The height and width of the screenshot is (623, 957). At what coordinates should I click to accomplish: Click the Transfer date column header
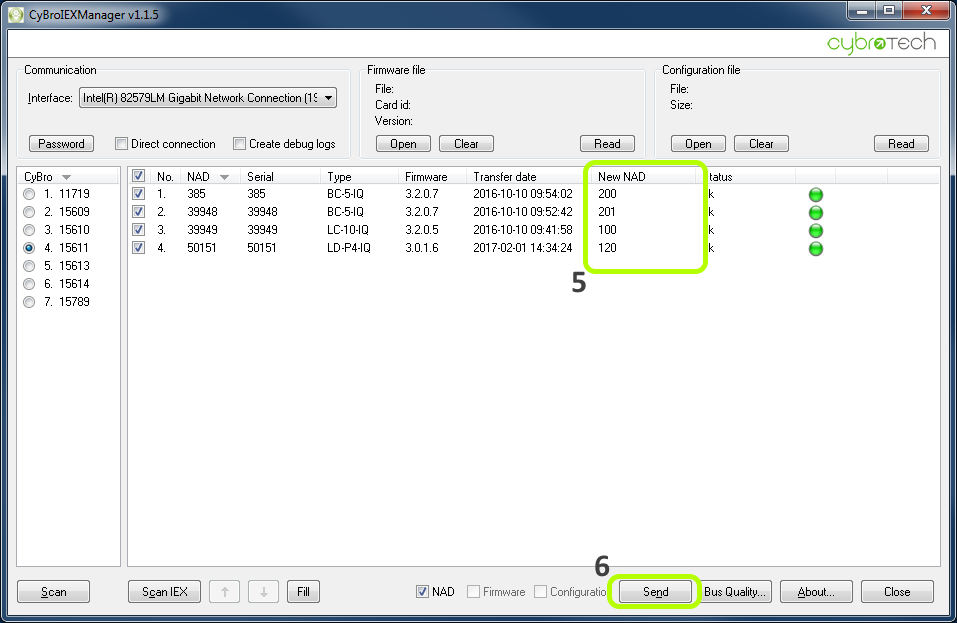505,177
